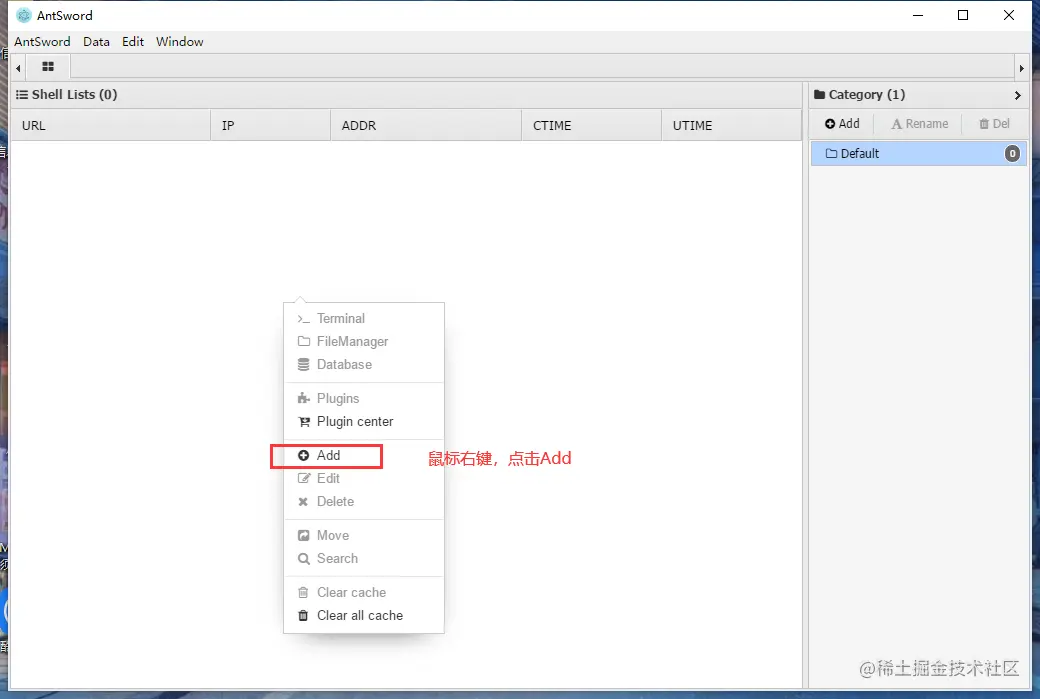Click the Rename category button
This screenshot has height=699, width=1040.
pos(919,124)
